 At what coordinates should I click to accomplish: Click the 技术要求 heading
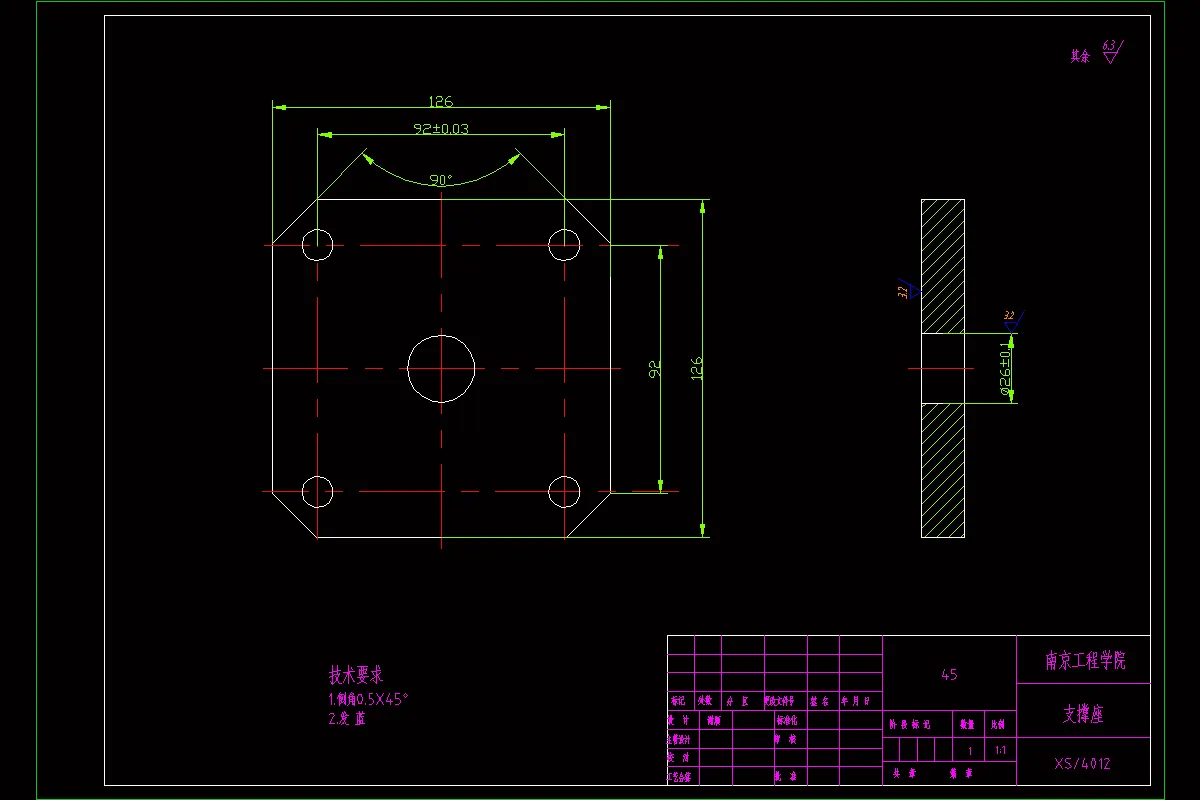coord(356,675)
